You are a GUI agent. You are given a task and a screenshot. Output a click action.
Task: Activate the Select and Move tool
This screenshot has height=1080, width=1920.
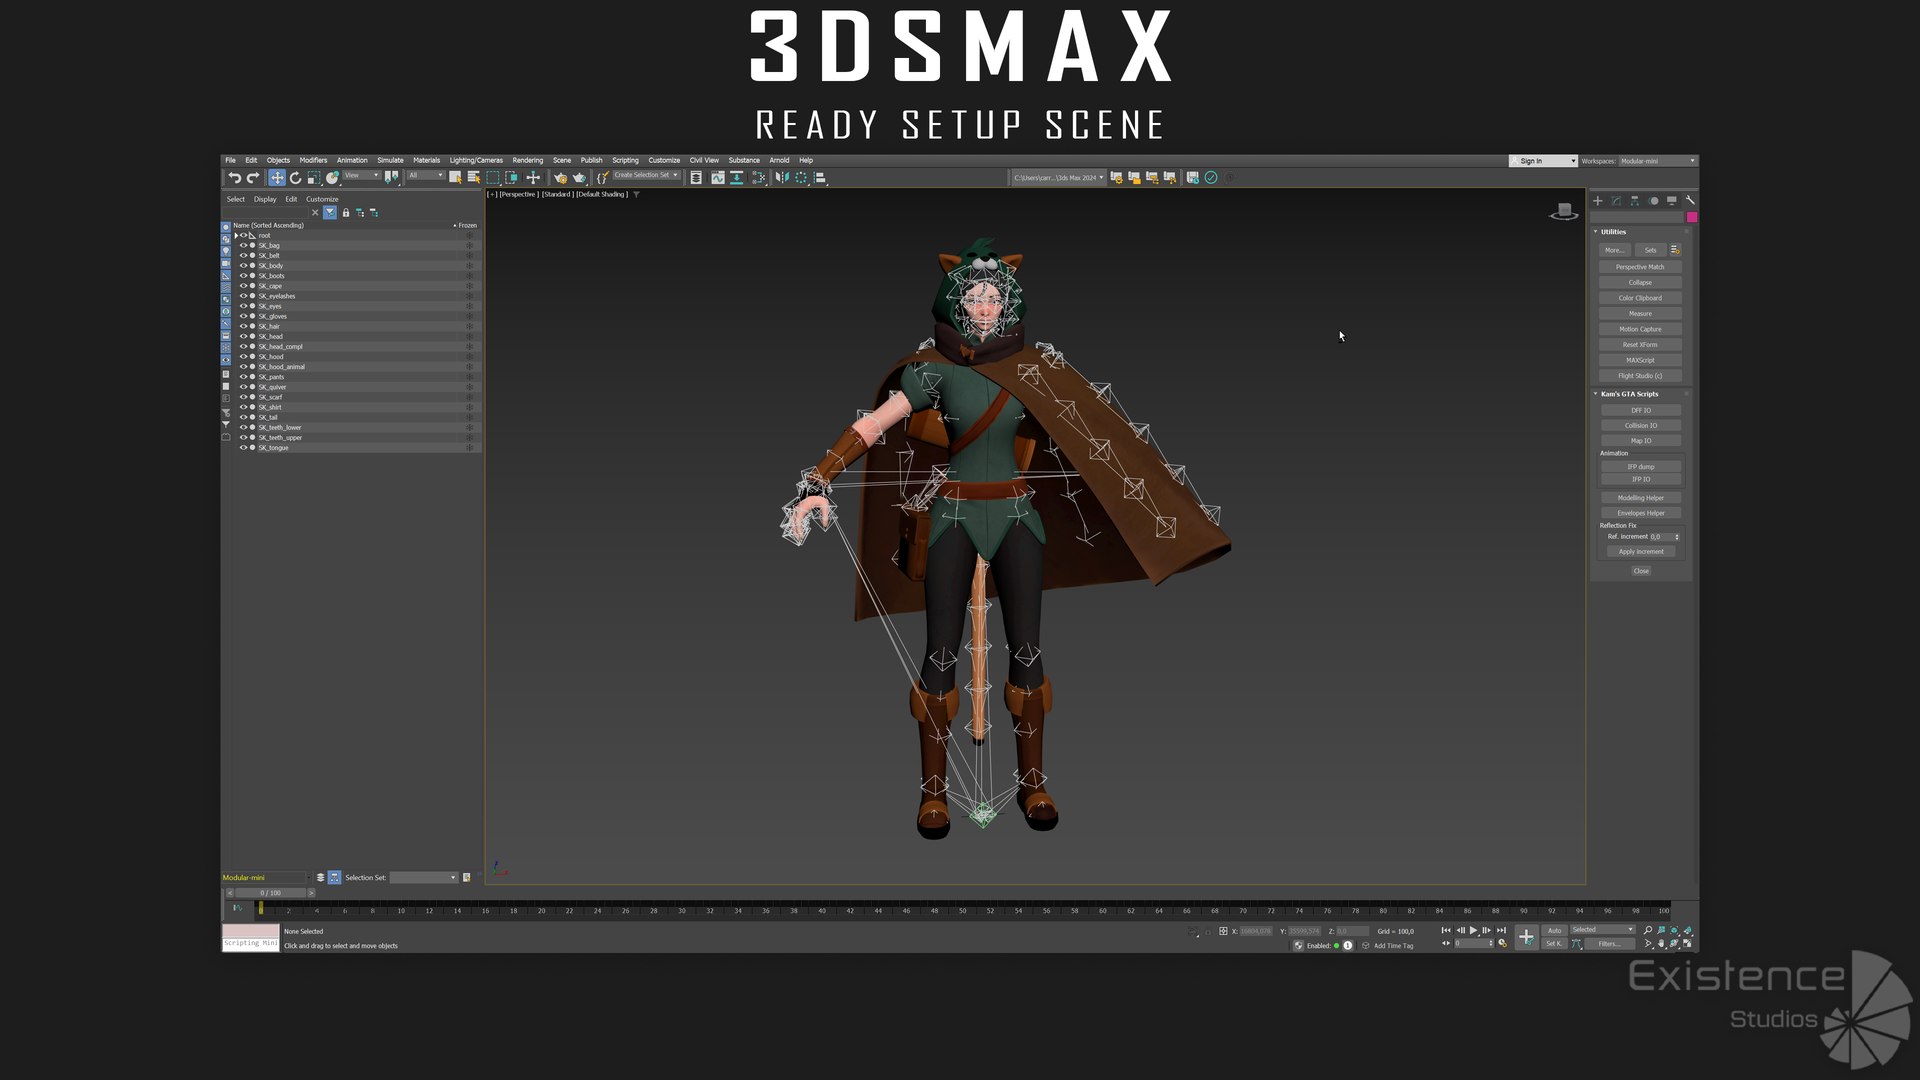[x=277, y=178]
